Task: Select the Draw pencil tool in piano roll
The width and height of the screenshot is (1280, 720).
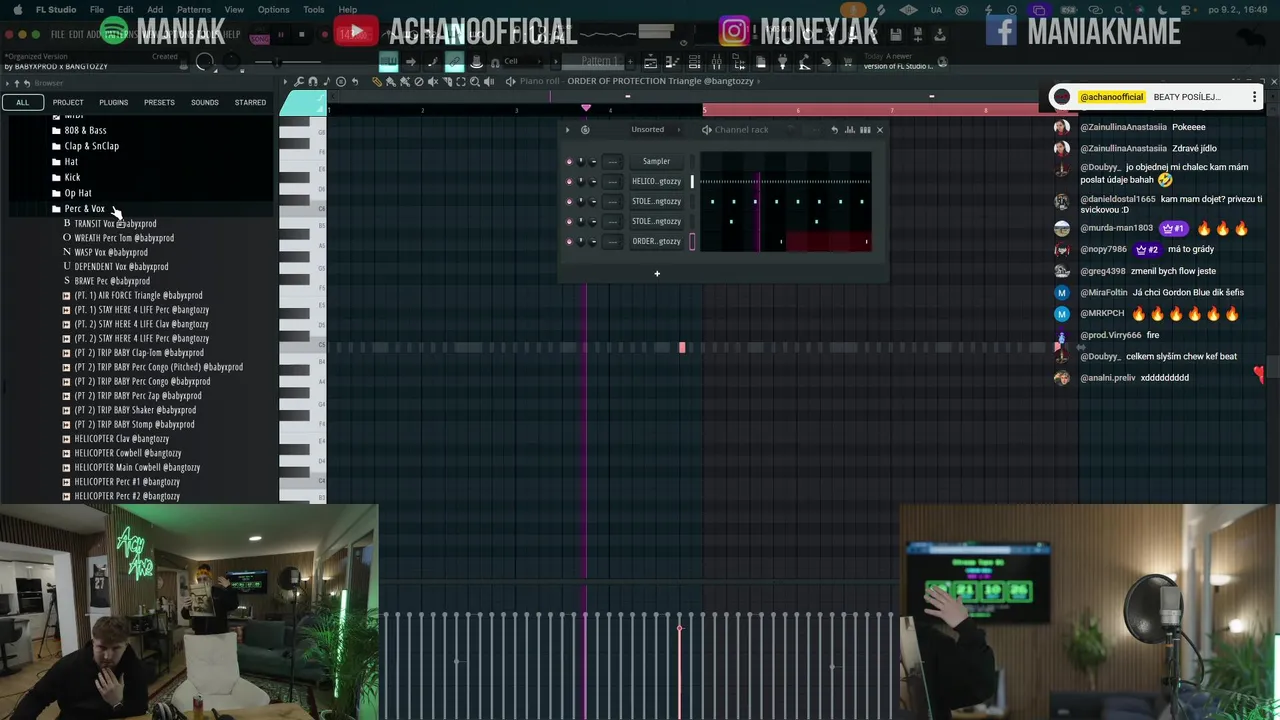Action: click(x=376, y=81)
